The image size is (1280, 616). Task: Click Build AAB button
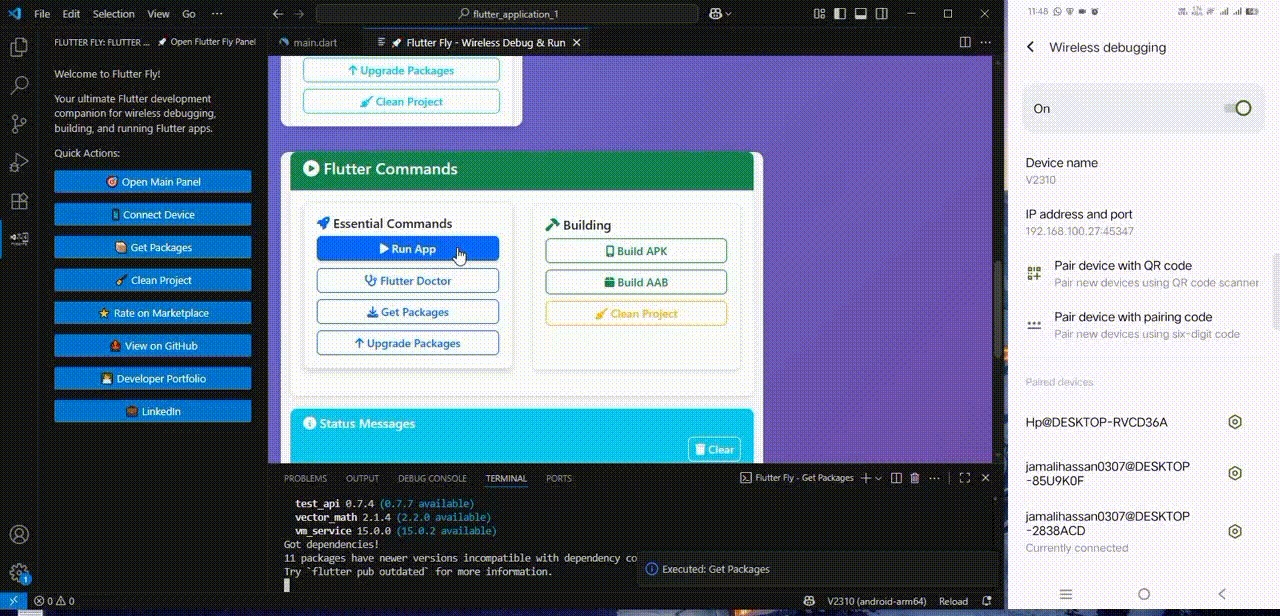[x=636, y=282]
